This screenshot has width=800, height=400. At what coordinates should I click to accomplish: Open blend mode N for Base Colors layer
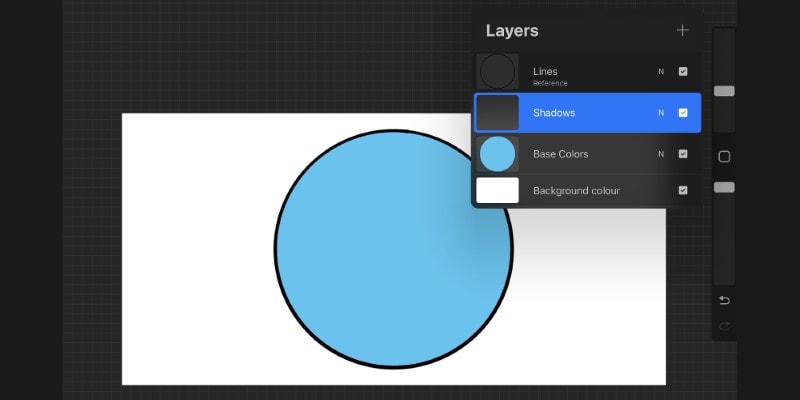click(x=661, y=154)
